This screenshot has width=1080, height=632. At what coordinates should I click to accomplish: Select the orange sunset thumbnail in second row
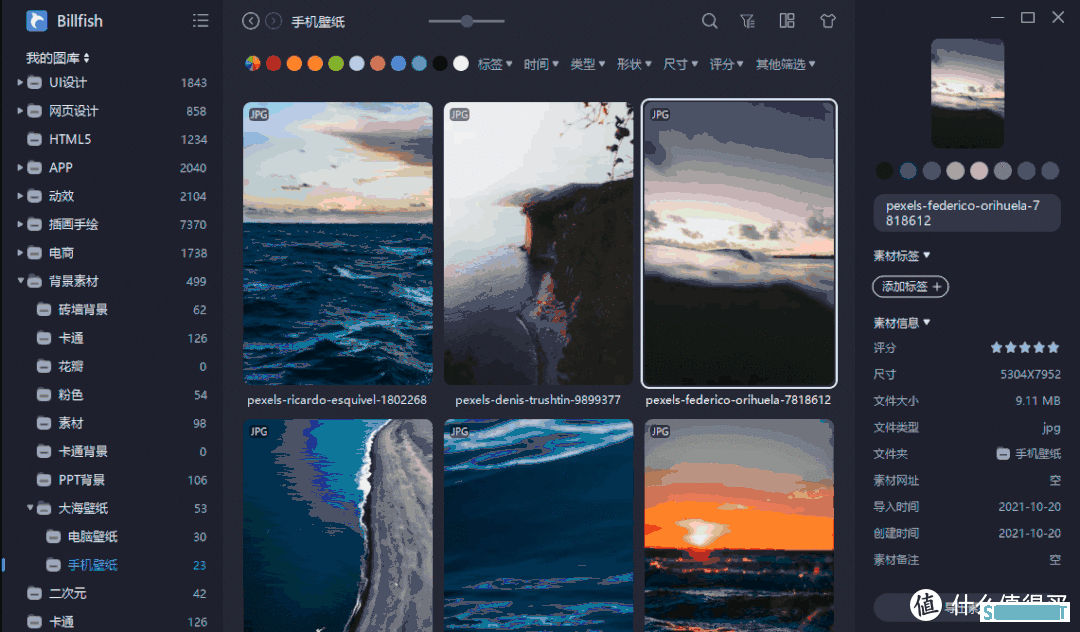739,525
